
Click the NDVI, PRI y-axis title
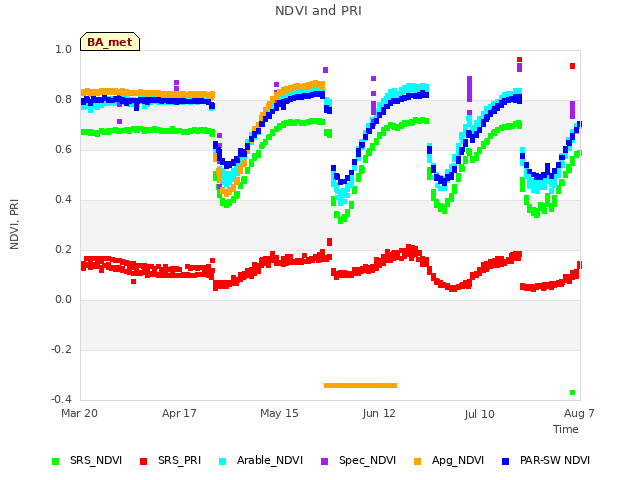click(14, 224)
